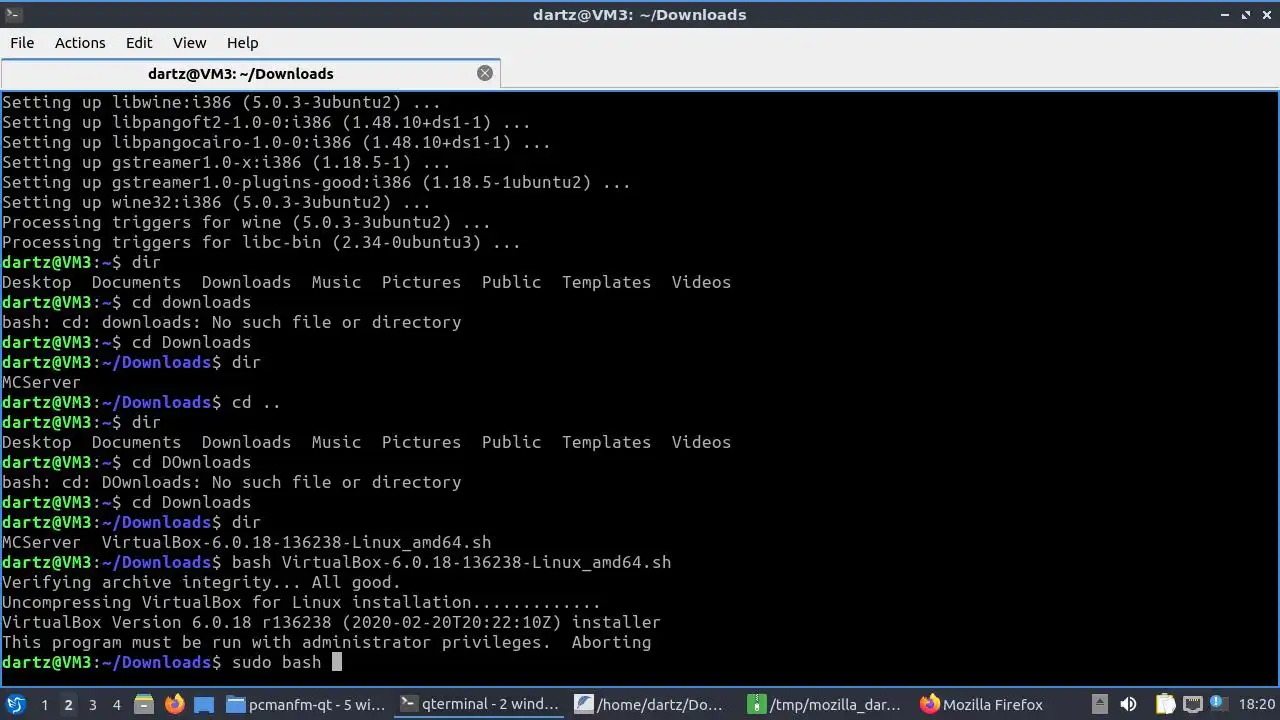Click 'bash: cd: downloads: No such file' error line
The height and width of the screenshot is (720, 1280).
tap(231, 322)
